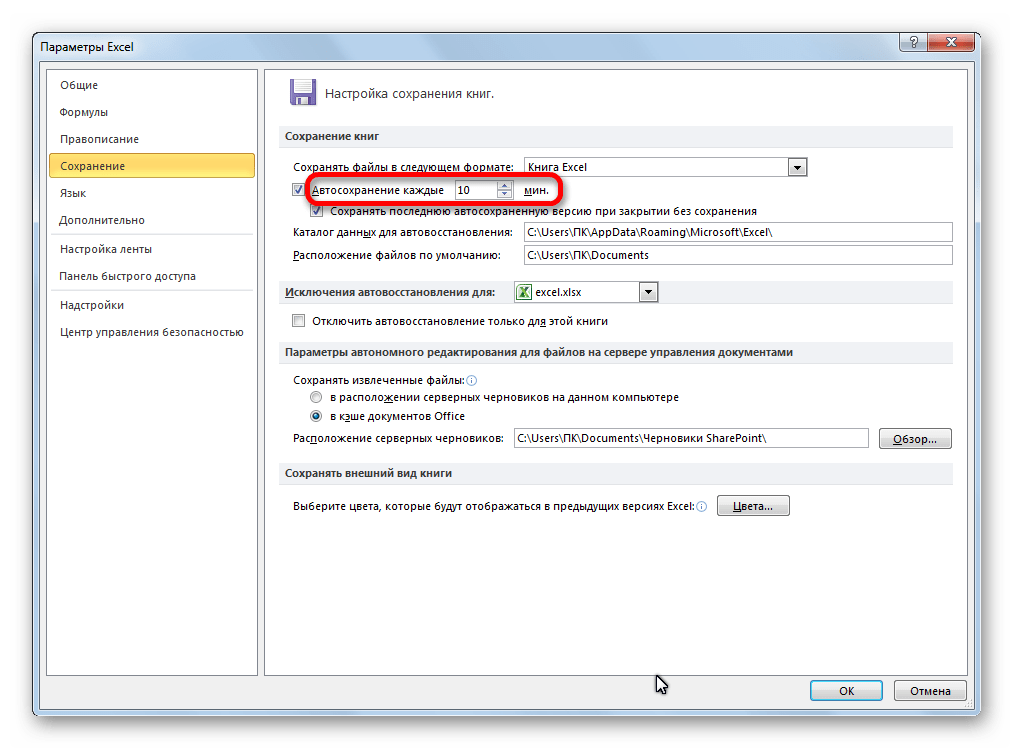Open Центр управления безопасностью category
This screenshot has height=749, width=1014.
[152, 332]
